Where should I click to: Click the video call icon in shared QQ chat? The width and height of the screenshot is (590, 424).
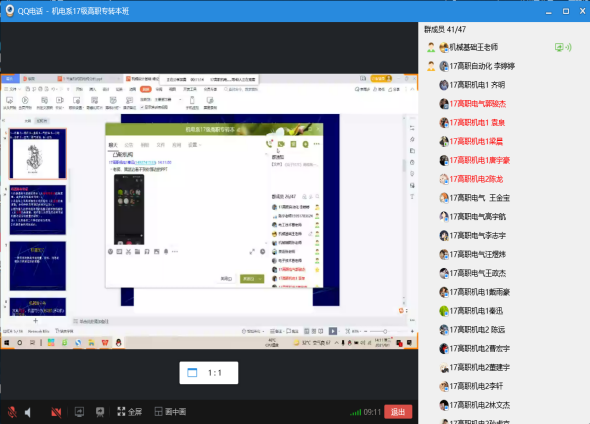pos(281,144)
